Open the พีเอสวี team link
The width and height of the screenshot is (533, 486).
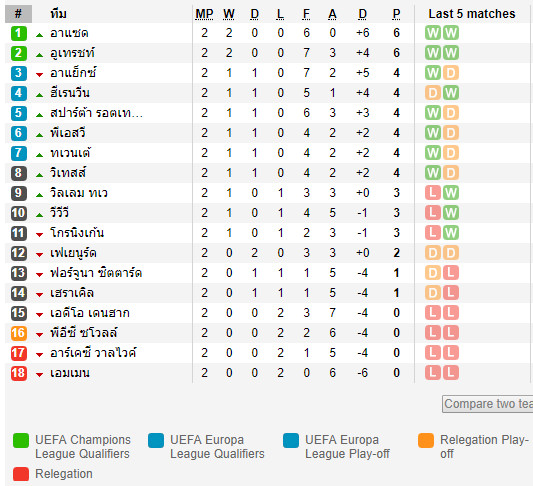click(68, 133)
